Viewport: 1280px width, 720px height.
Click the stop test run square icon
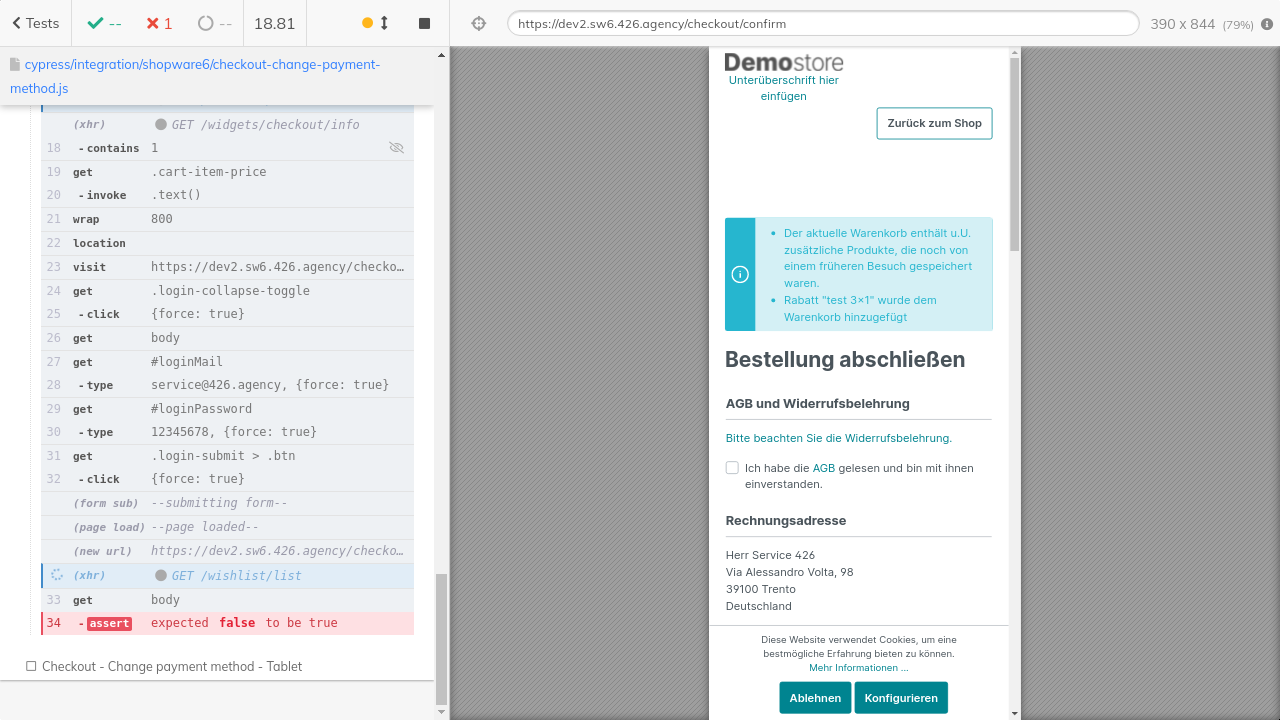click(424, 23)
